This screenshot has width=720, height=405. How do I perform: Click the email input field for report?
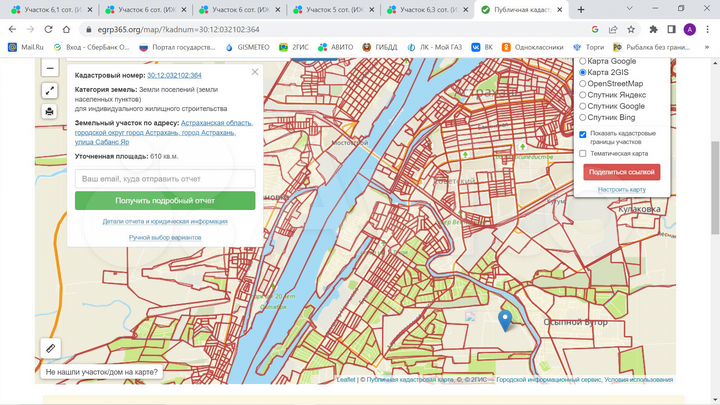point(165,178)
